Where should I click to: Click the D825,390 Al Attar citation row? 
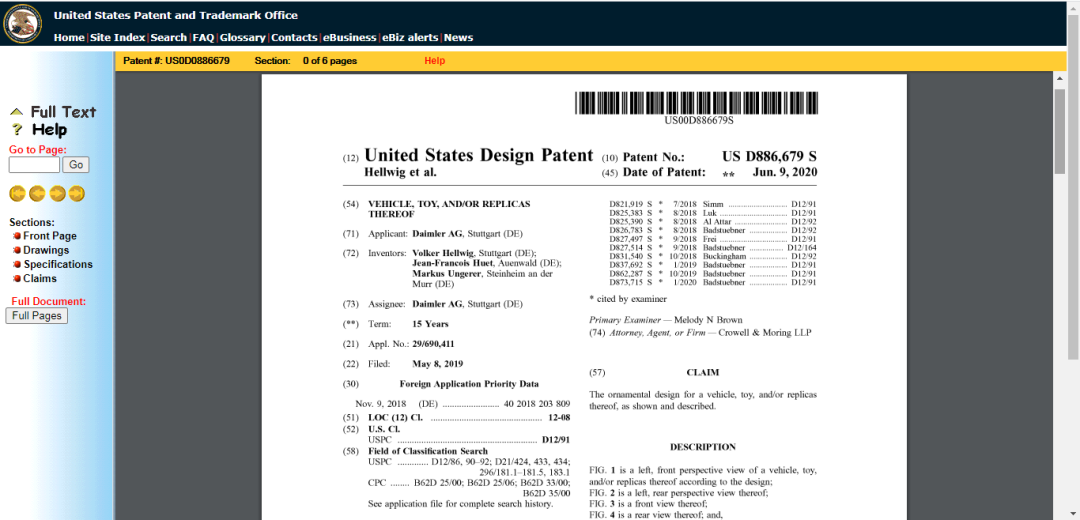(713, 222)
